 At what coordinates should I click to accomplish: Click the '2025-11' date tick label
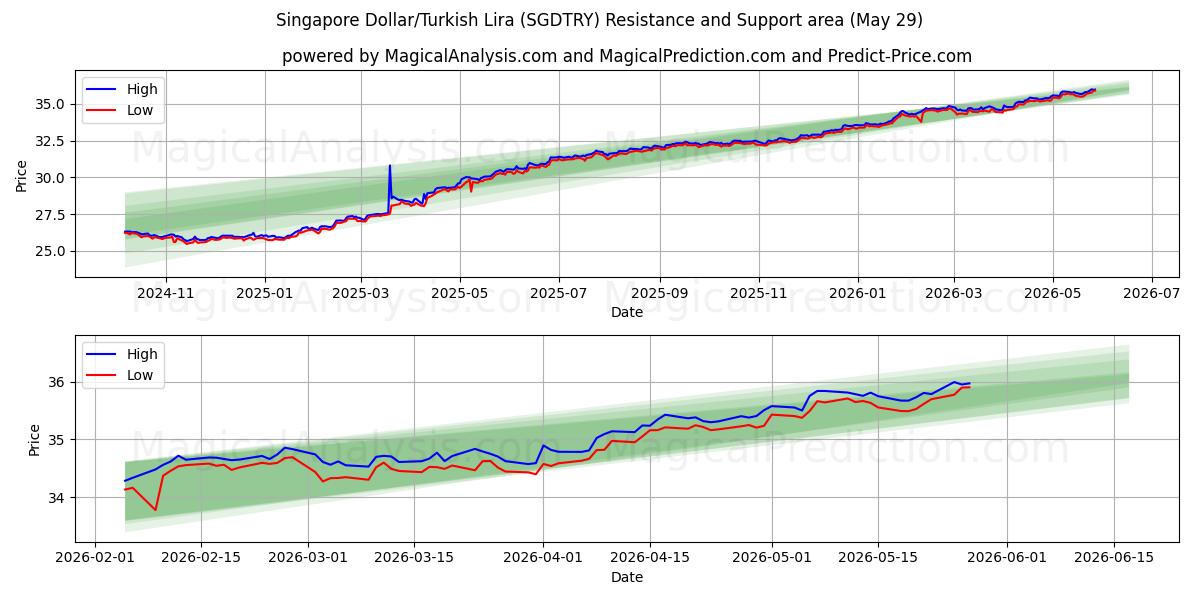[x=758, y=295]
